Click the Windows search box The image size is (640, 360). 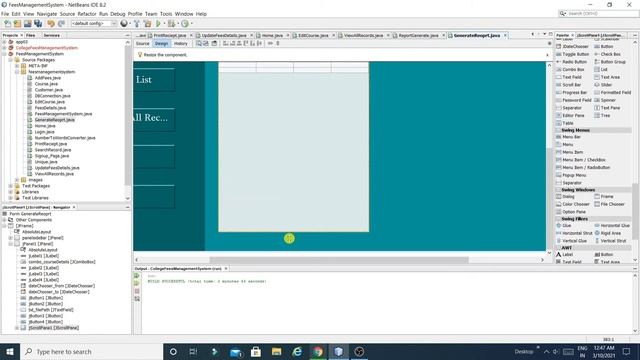91,351
